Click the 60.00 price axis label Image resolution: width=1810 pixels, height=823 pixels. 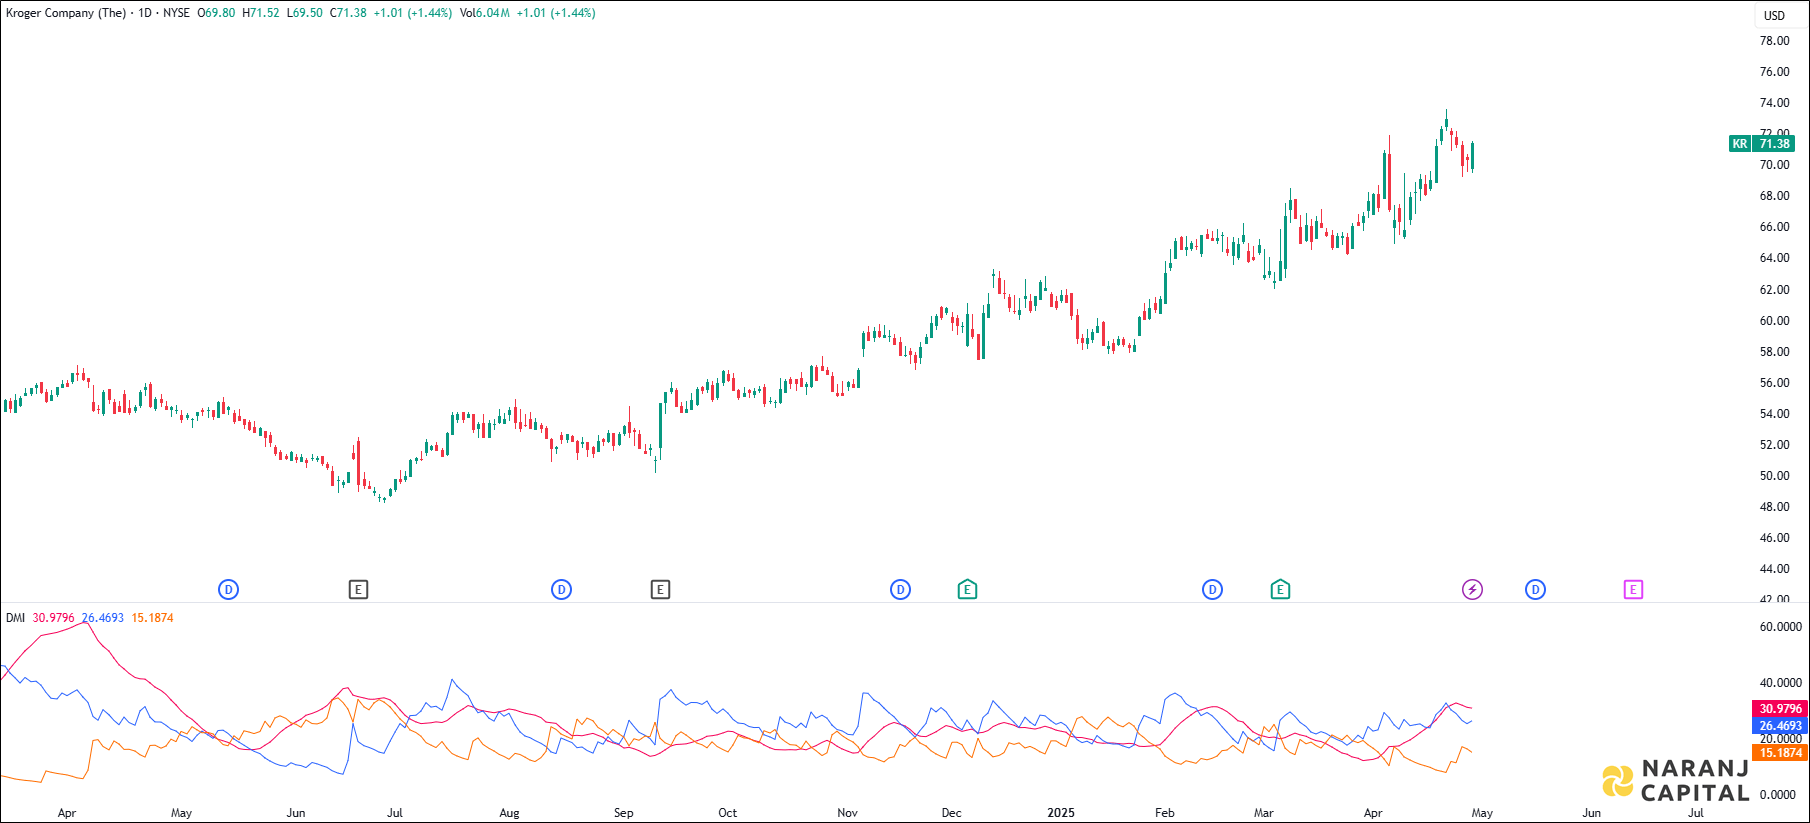coord(1774,321)
